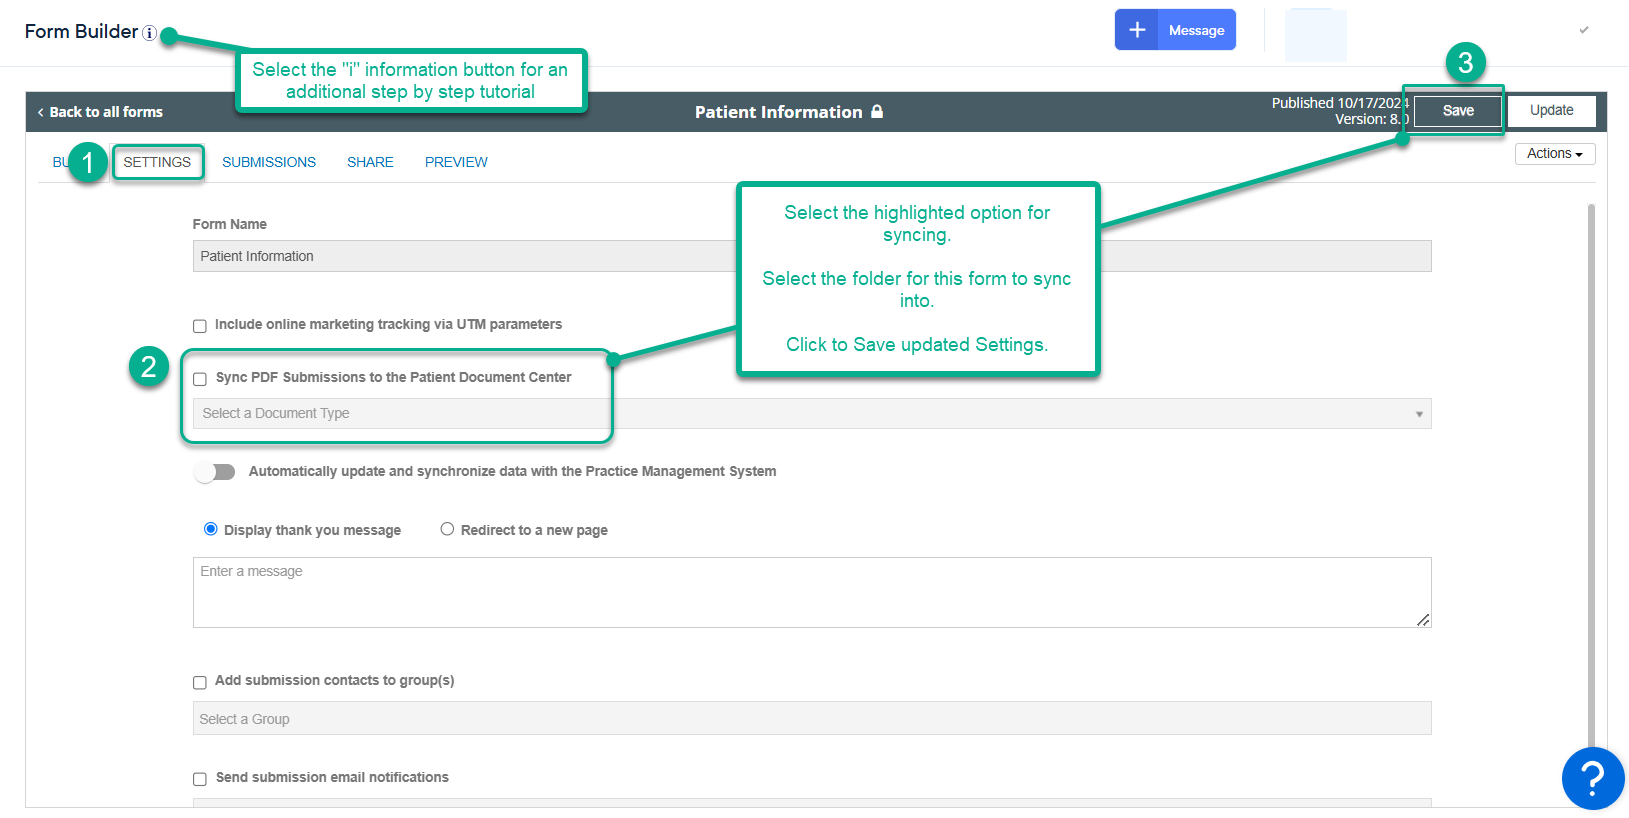This screenshot has width=1629, height=818.
Task: Click the Form Builder heading
Action: (81, 32)
